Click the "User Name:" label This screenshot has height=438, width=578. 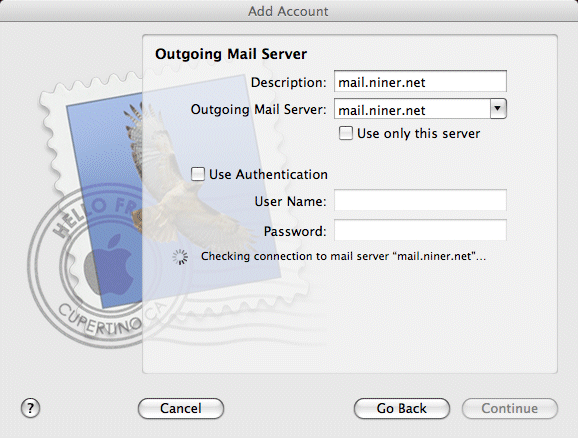290,201
